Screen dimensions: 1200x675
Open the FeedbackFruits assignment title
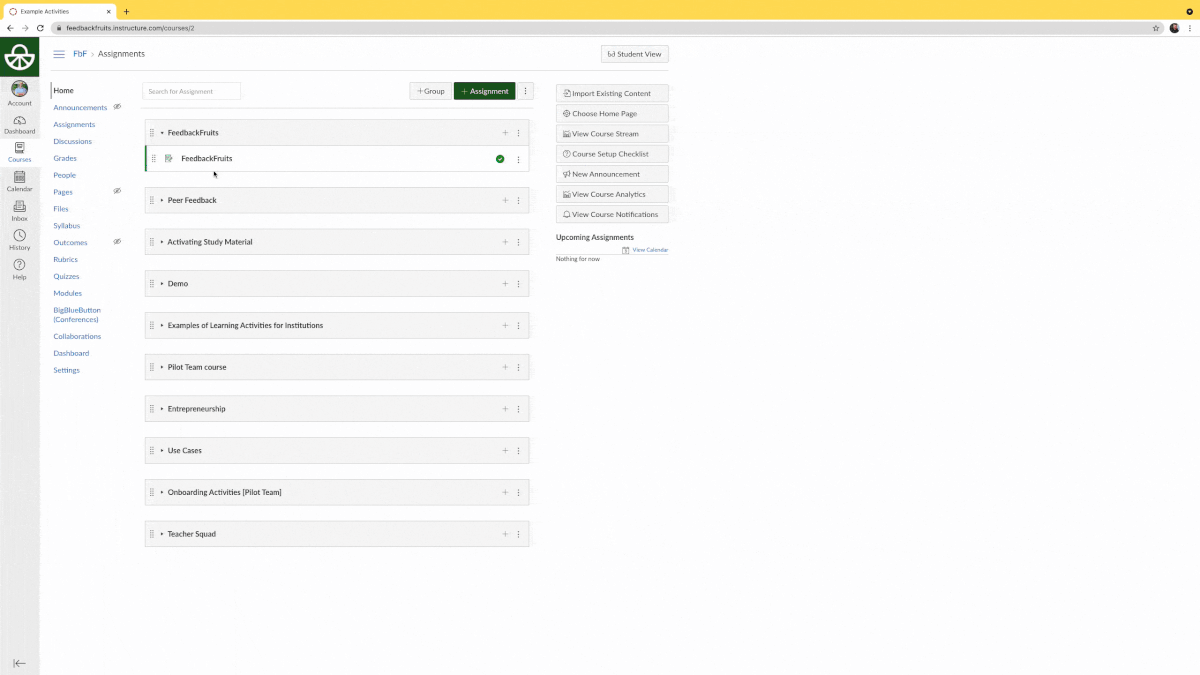pos(206,159)
